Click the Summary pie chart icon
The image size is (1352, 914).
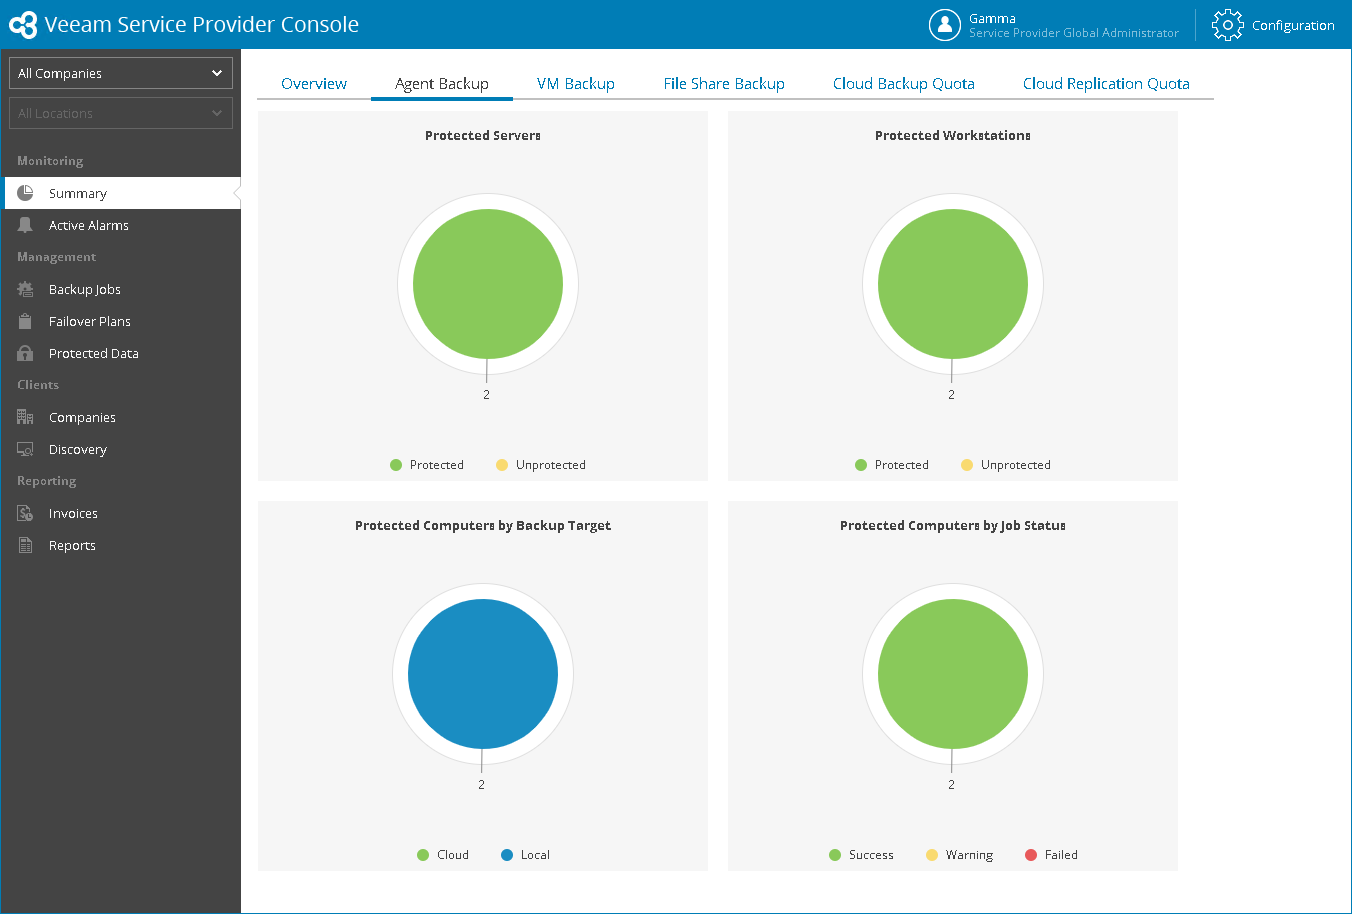pos(25,193)
